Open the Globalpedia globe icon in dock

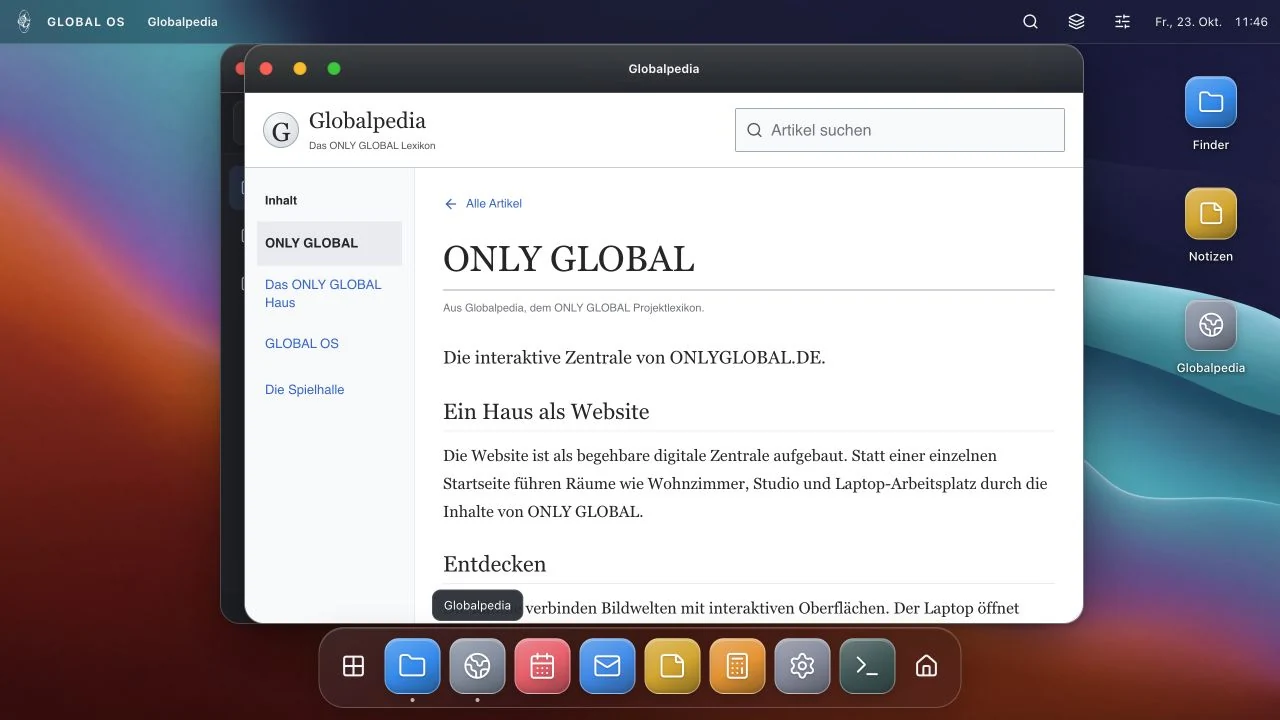pyautogui.click(x=477, y=666)
